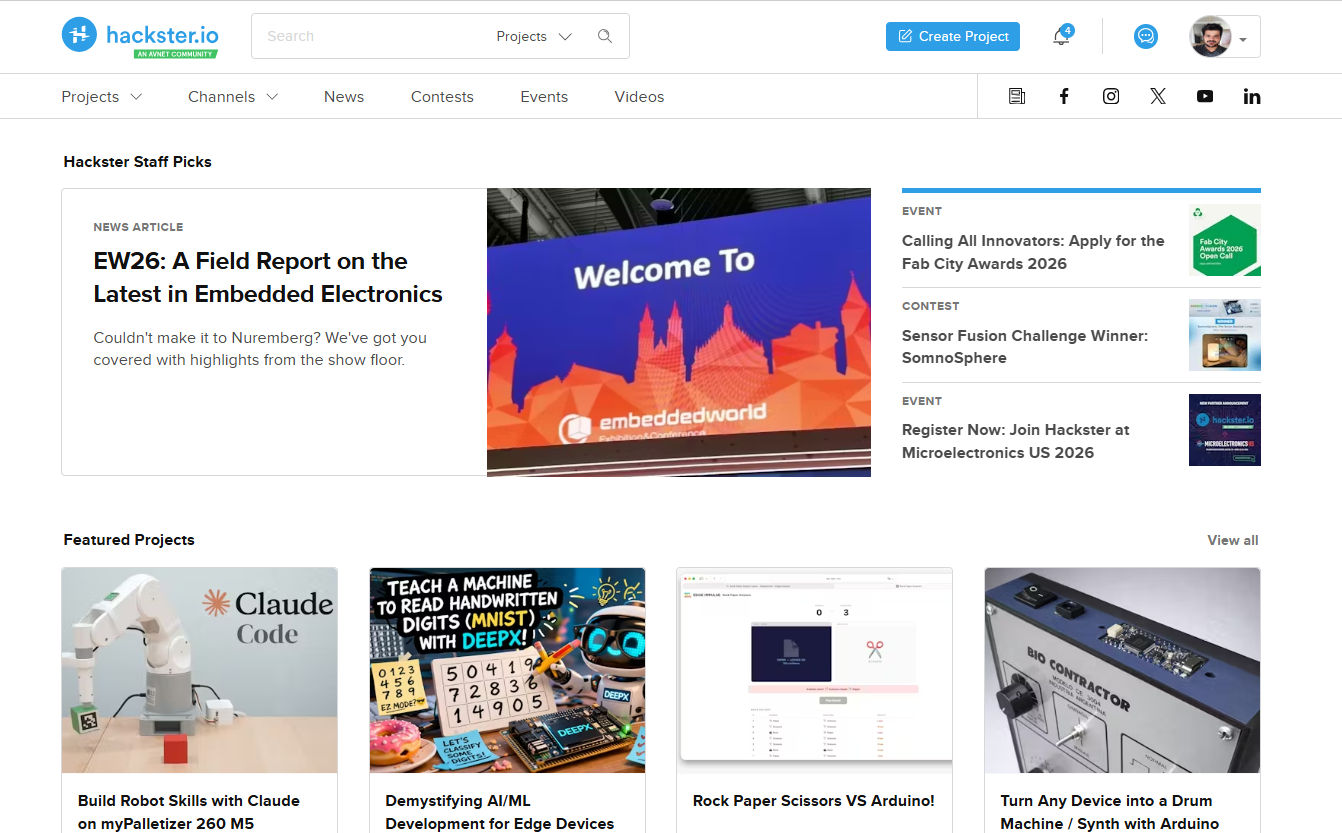This screenshot has height=833, width=1342.
Task: Click the search magnifier icon
Action: click(605, 36)
